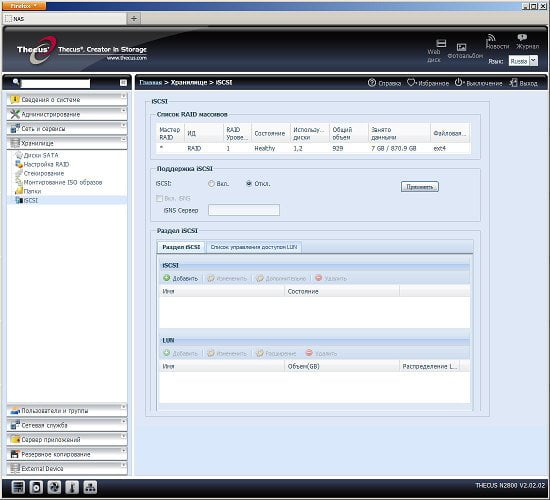This screenshot has height=500, width=550.
Task: Click the temperature status icon in bottom bar
Action: click(72, 487)
